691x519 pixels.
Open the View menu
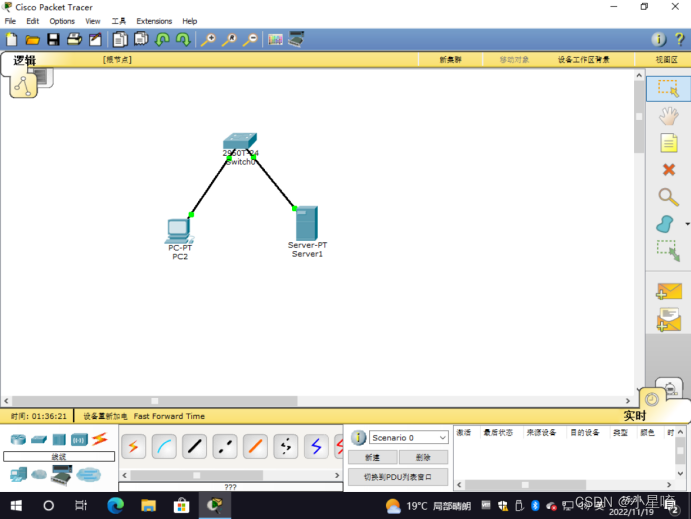93,21
